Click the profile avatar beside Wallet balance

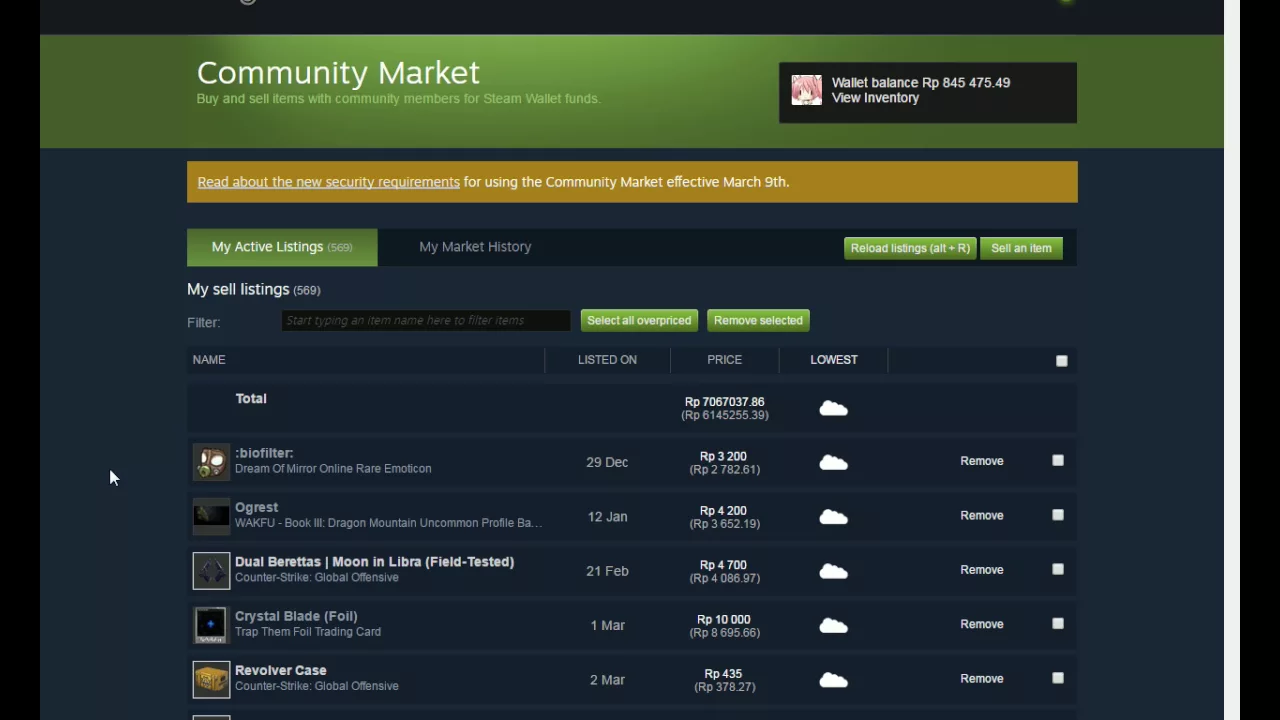pos(806,90)
